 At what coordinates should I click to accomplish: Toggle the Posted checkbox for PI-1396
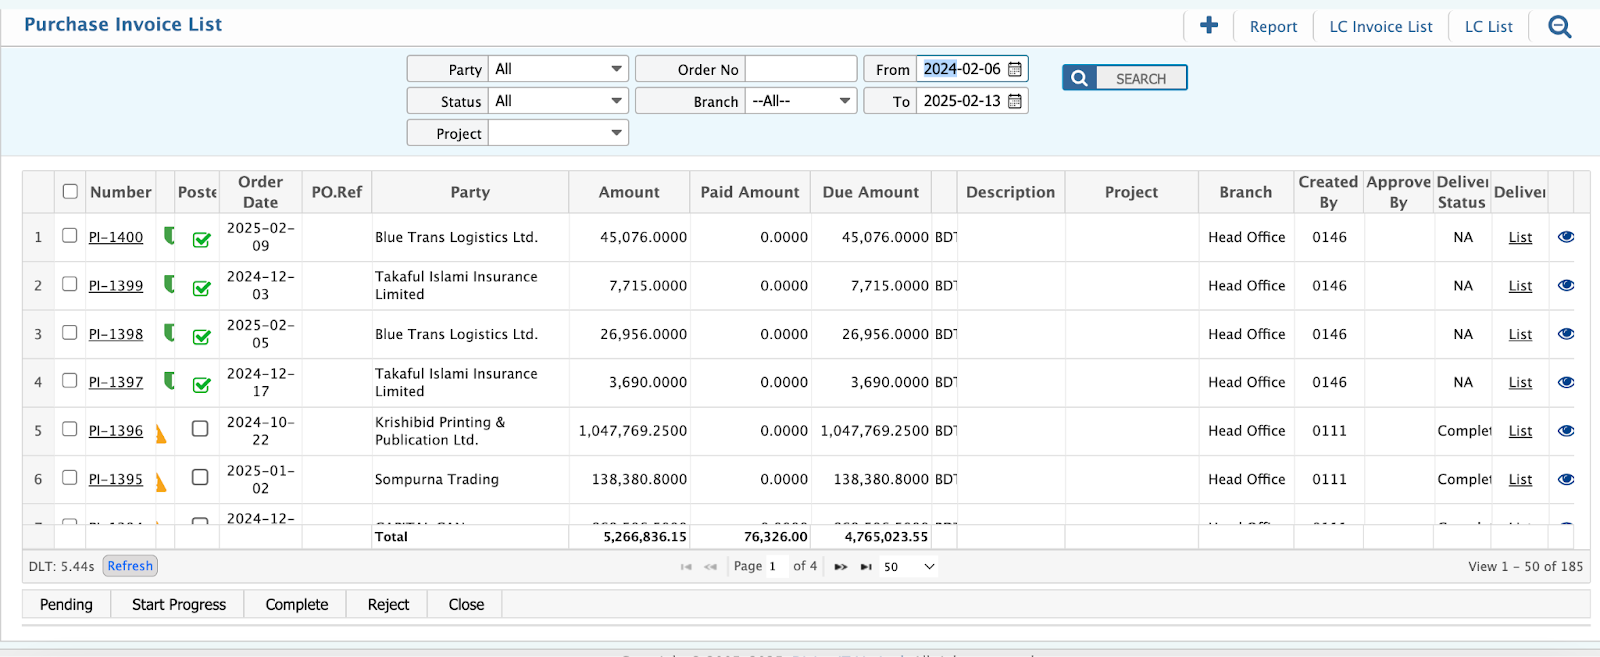click(200, 428)
